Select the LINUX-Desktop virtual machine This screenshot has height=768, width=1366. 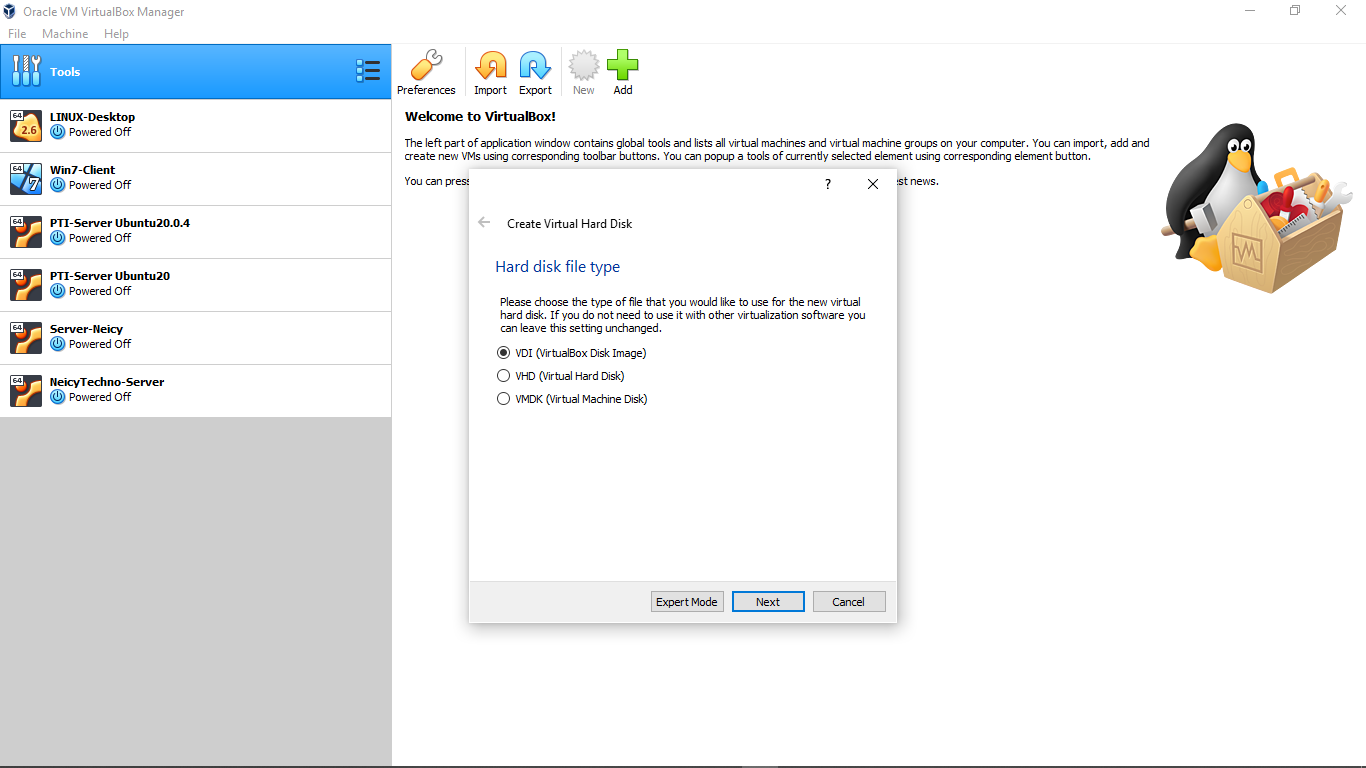pyautogui.click(x=196, y=126)
